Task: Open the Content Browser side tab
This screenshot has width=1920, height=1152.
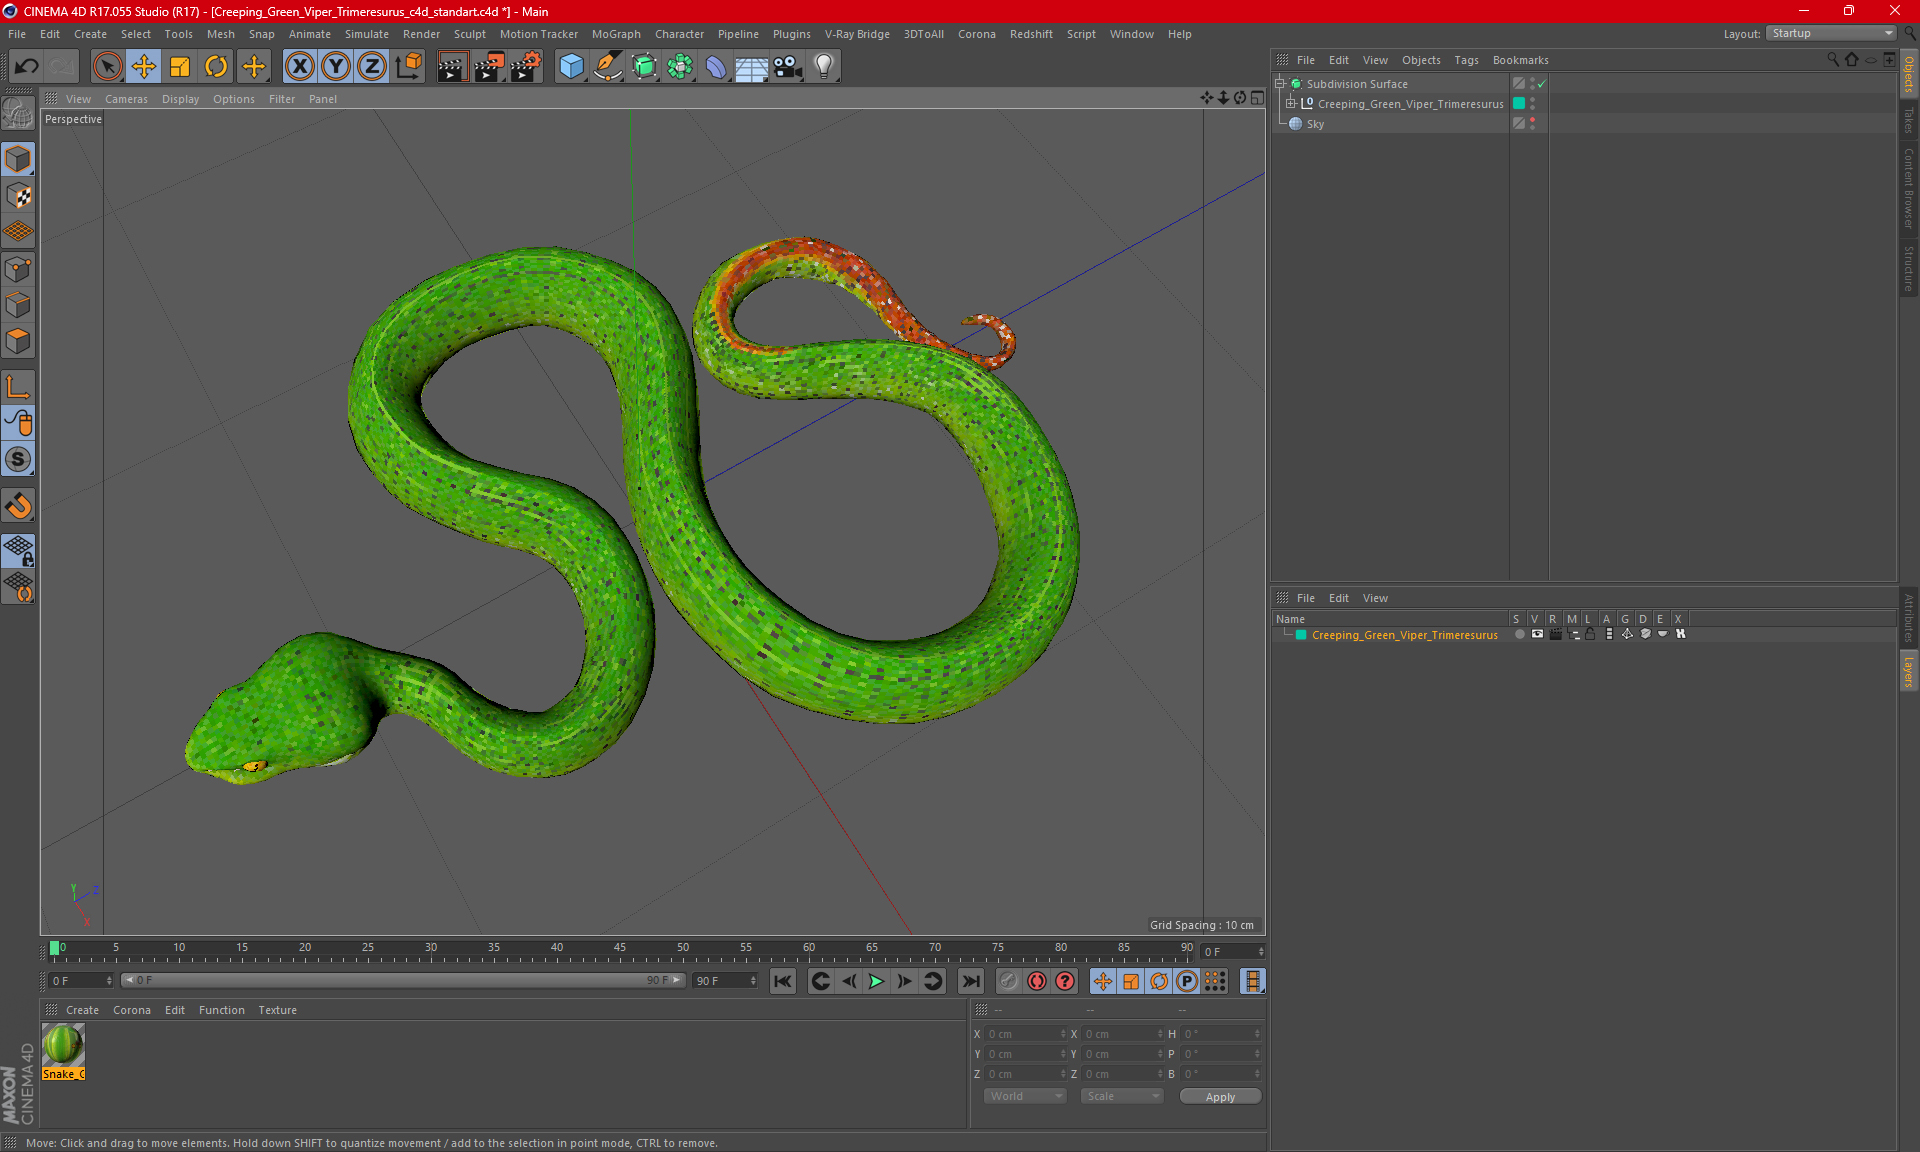Action: [x=1908, y=189]
